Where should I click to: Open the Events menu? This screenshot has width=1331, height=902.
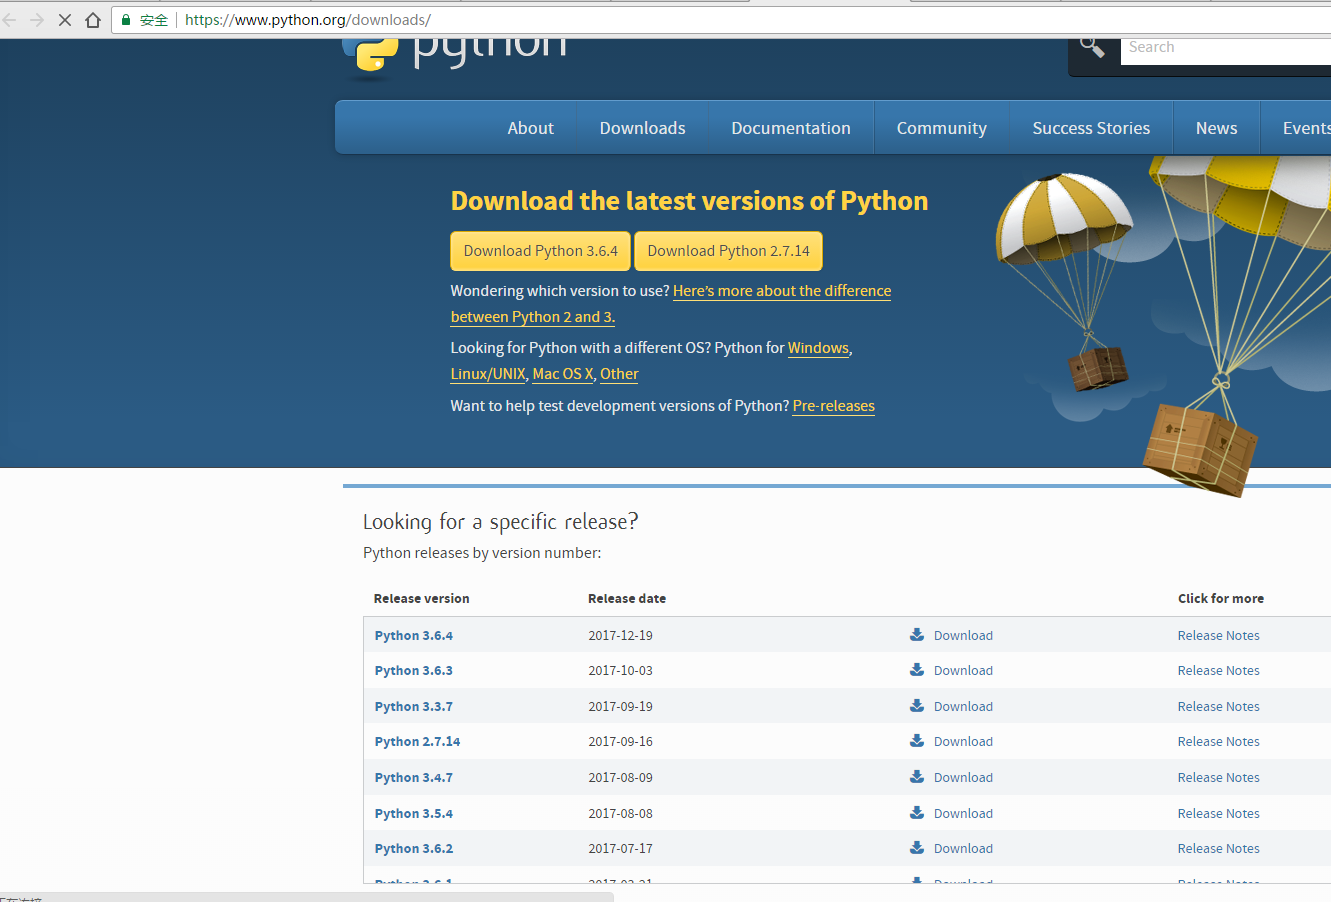click(x=1305, y=128)
